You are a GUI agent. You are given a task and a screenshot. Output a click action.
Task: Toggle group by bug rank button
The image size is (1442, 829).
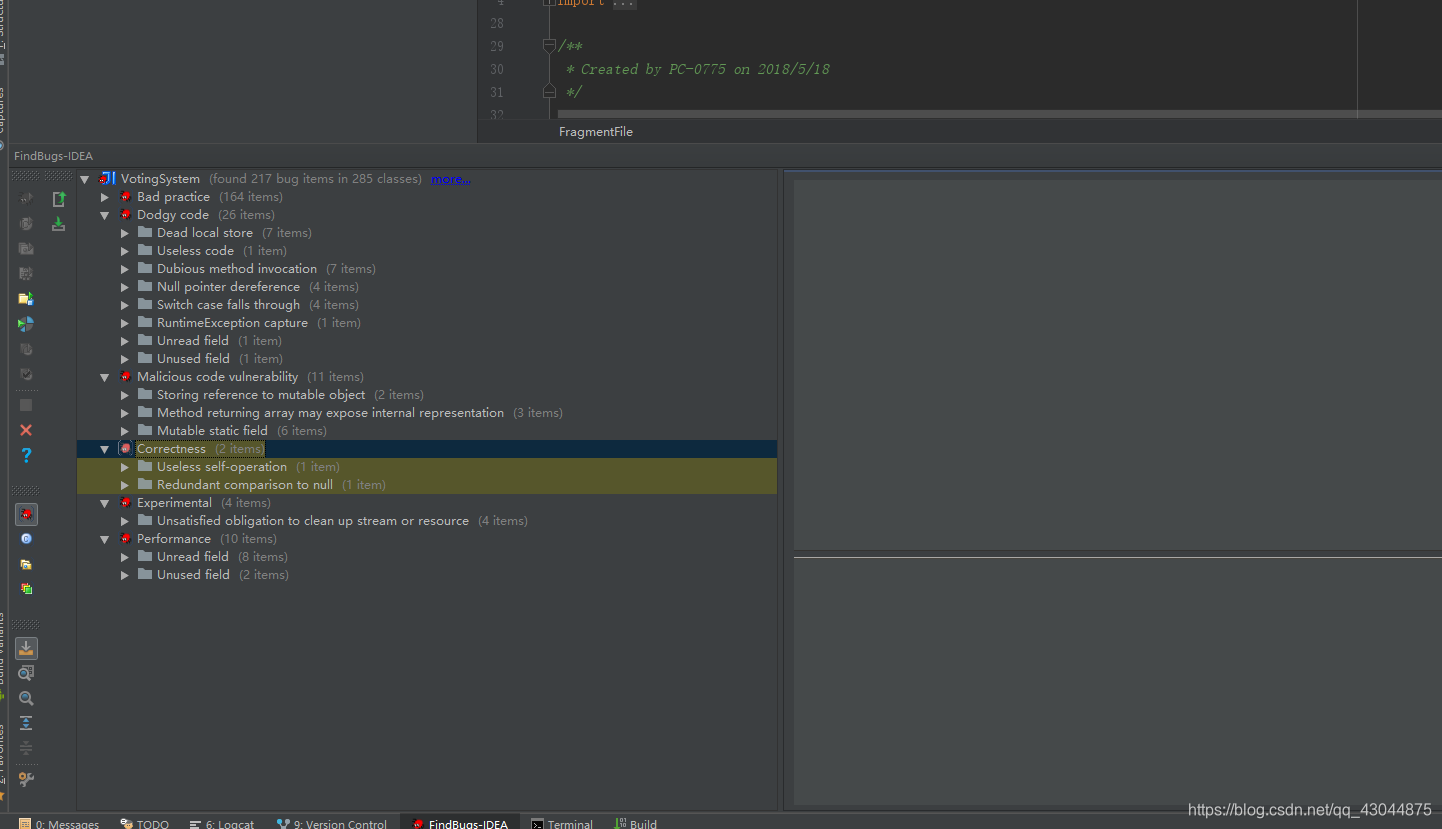26,589
